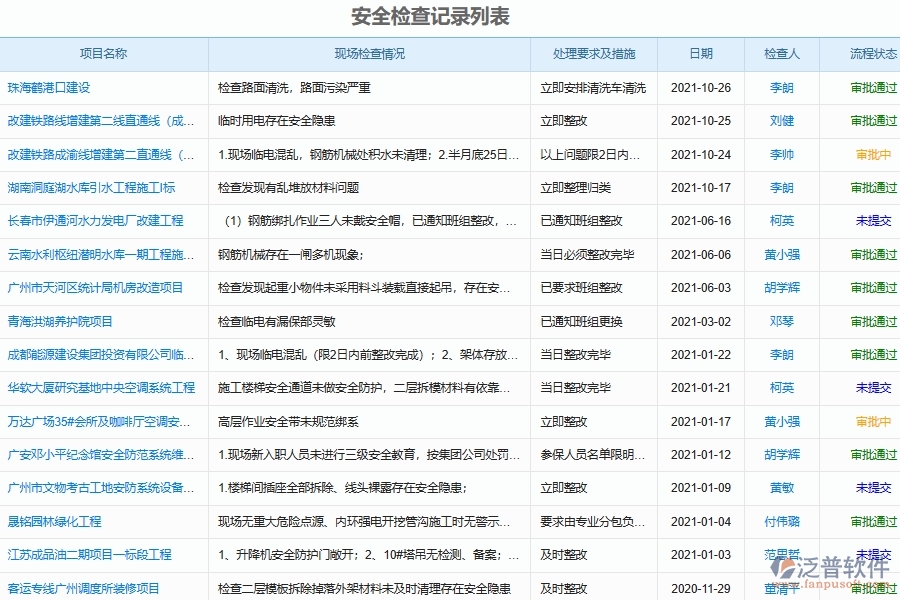This screenshot has height=600, width=900.
Task: Sort by the 日期 column header
Action: (x=700, y=54)
